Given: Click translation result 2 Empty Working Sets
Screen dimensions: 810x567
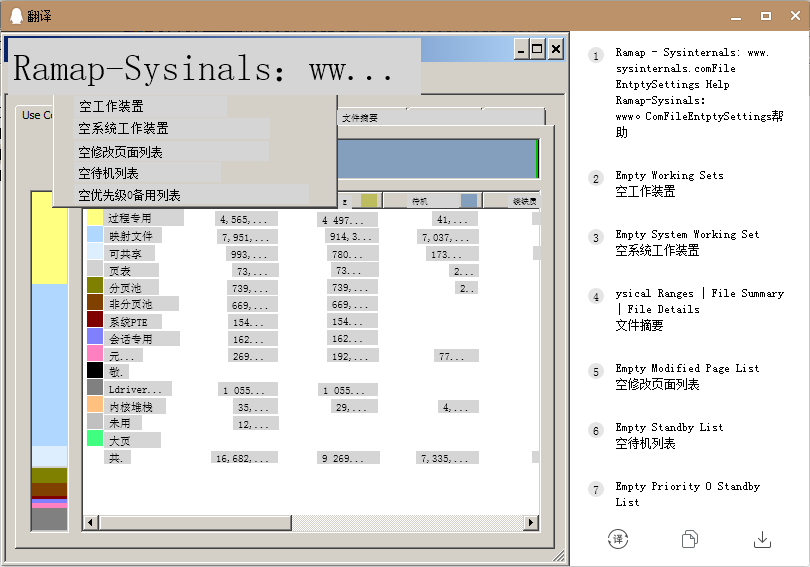Looking at the screenshot, I should [x=669, y=183].
